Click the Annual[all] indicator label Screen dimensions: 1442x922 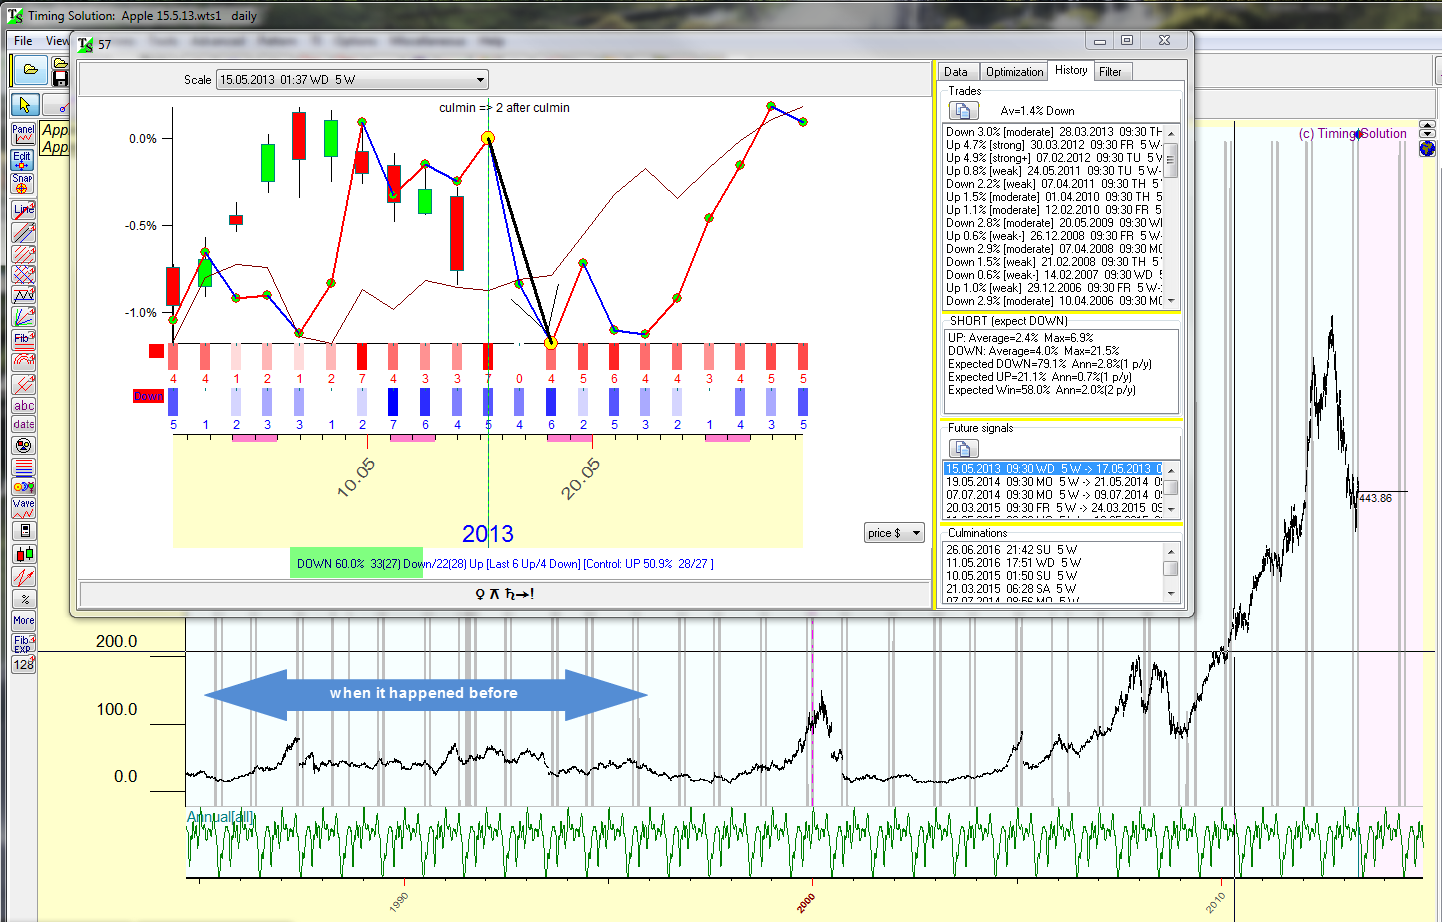(221, 817)
